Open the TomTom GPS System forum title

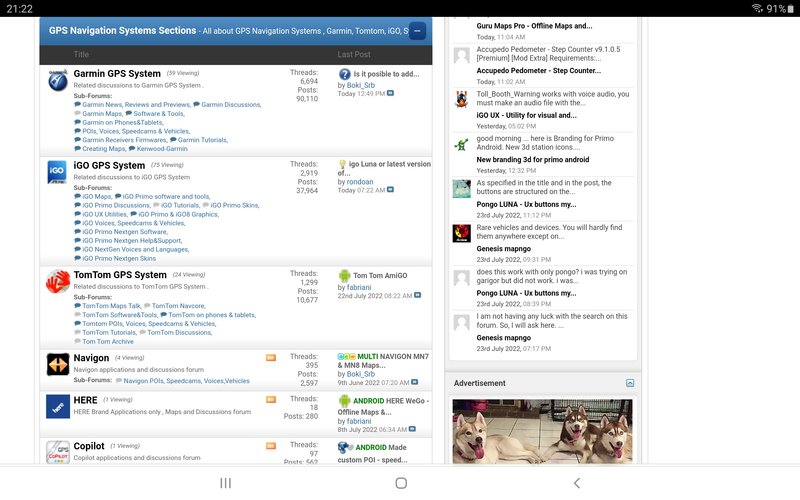120,274
